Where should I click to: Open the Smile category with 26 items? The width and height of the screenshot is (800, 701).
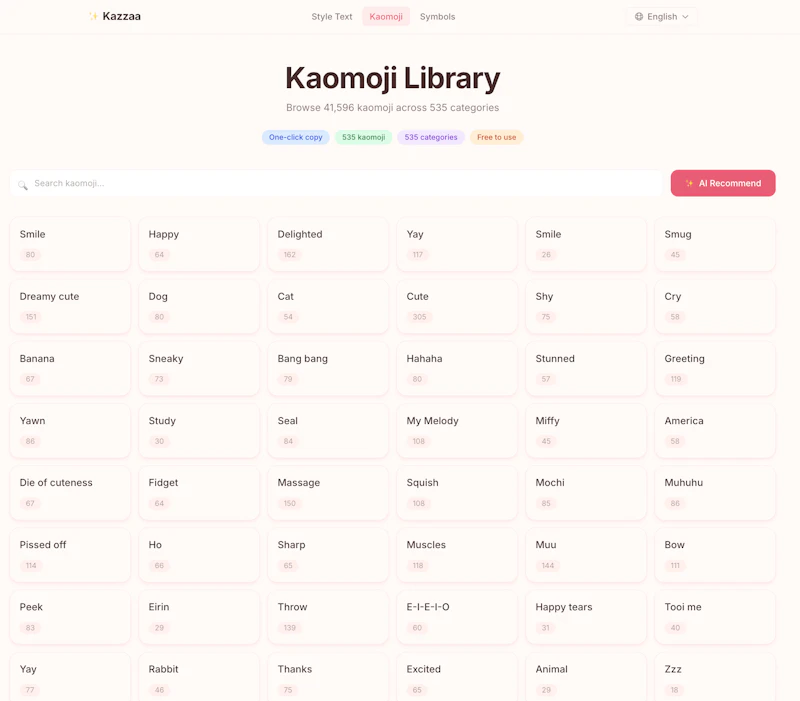[586, 244]
